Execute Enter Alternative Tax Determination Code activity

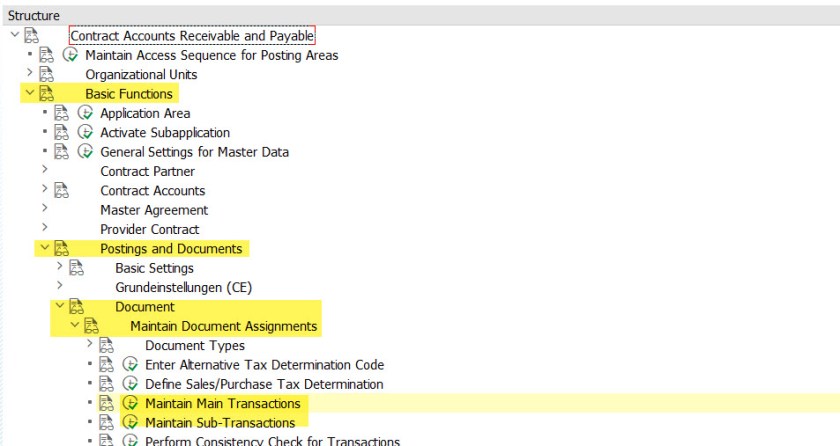pyautogui.click(x=130, y=365)
